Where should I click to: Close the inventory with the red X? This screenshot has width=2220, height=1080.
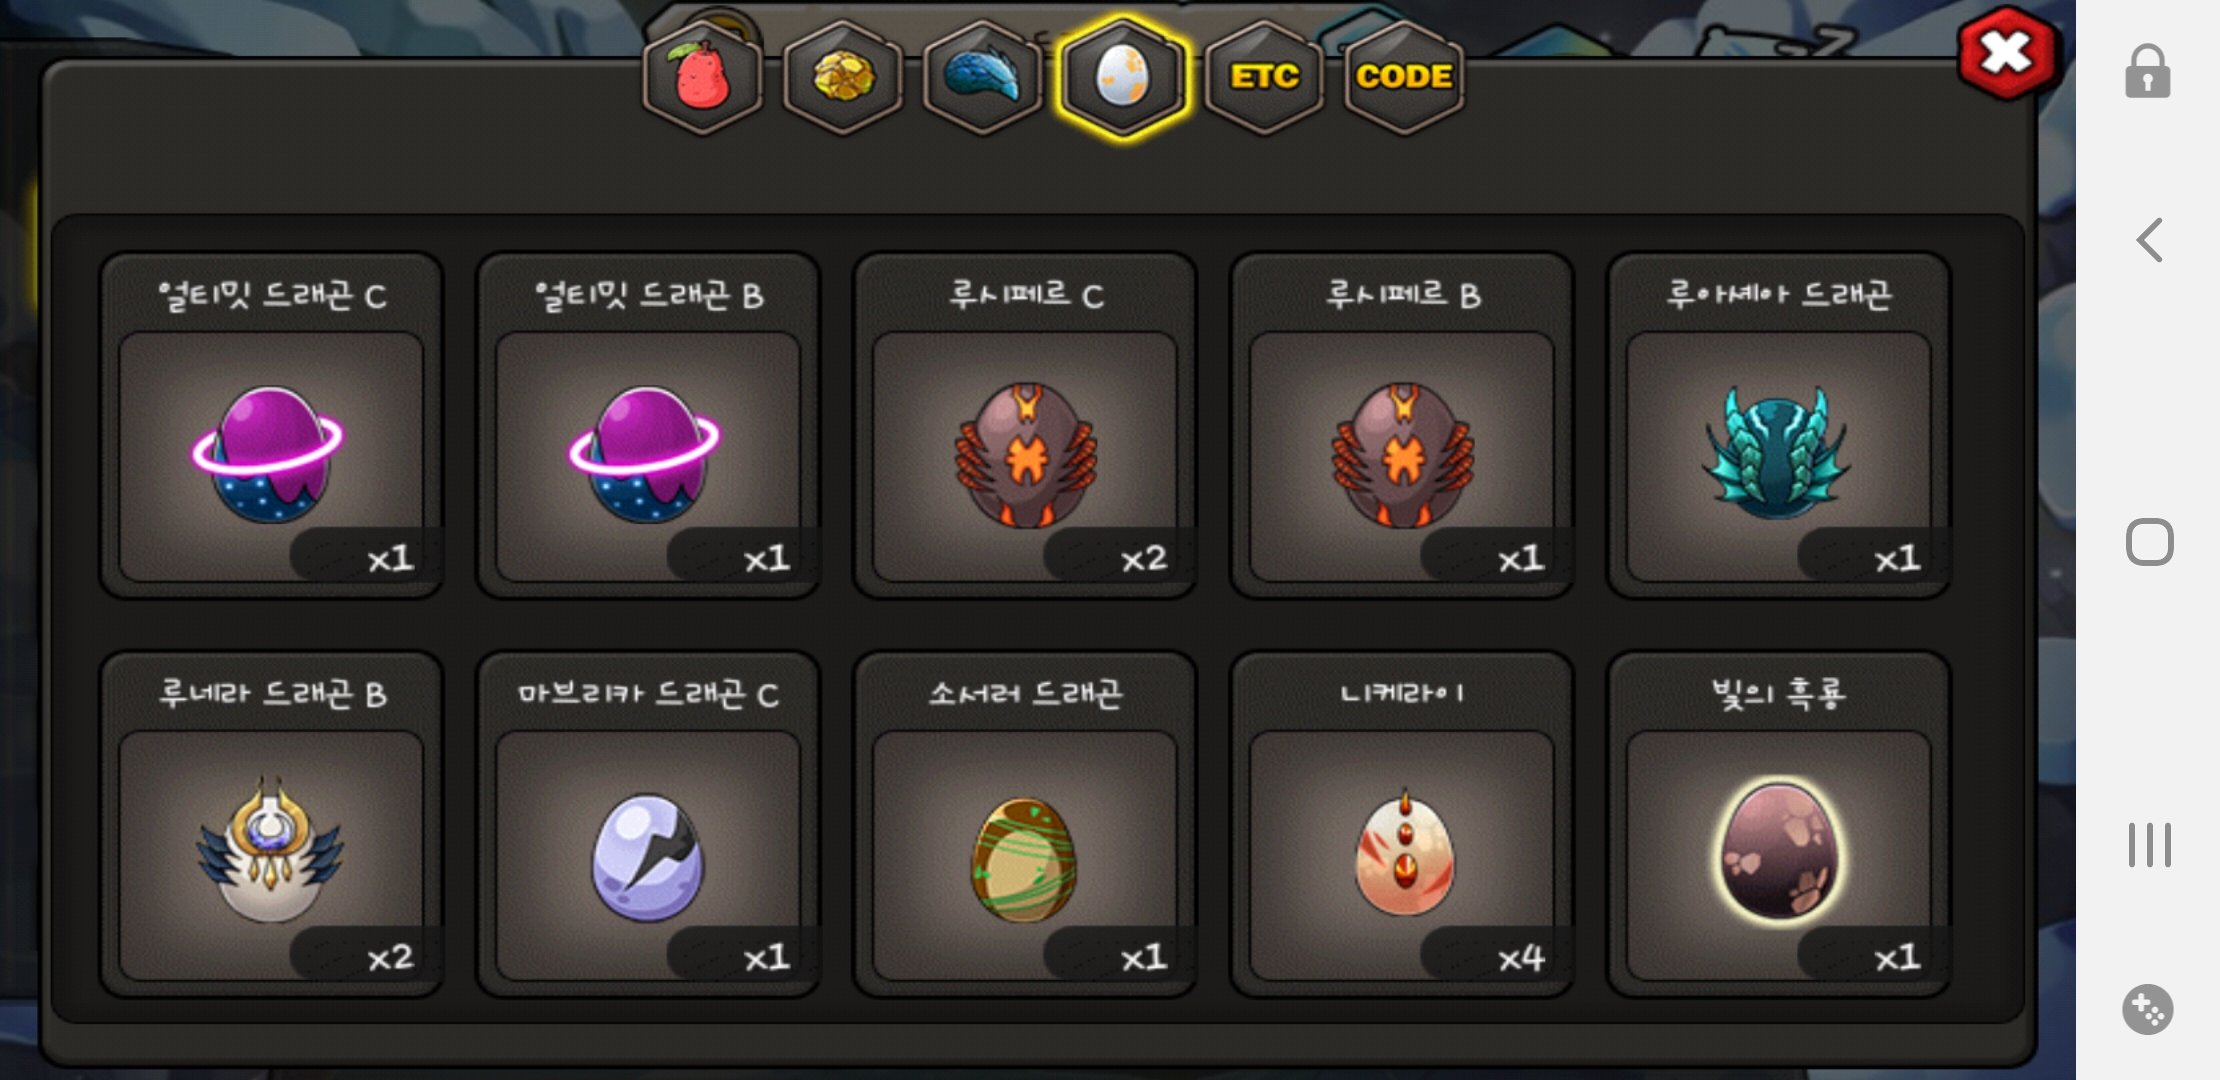tap(2007, 53)
